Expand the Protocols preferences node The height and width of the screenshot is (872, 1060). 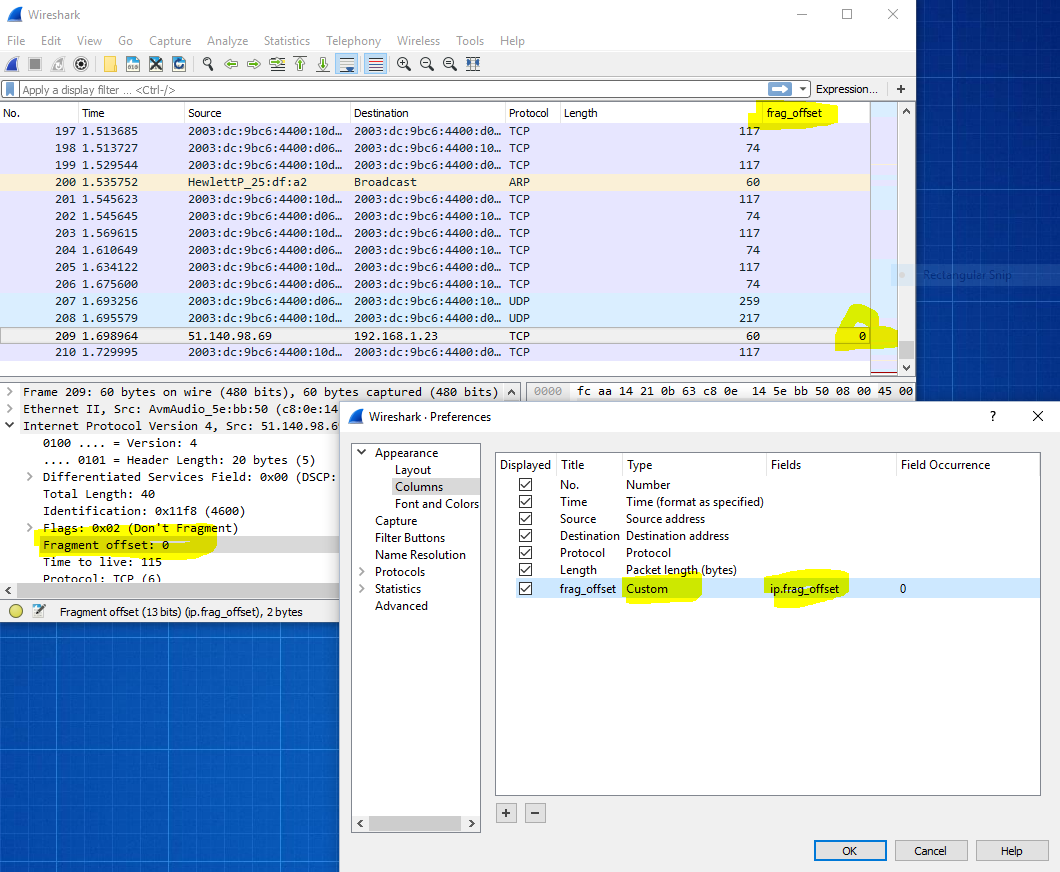(x=362, y=572)
